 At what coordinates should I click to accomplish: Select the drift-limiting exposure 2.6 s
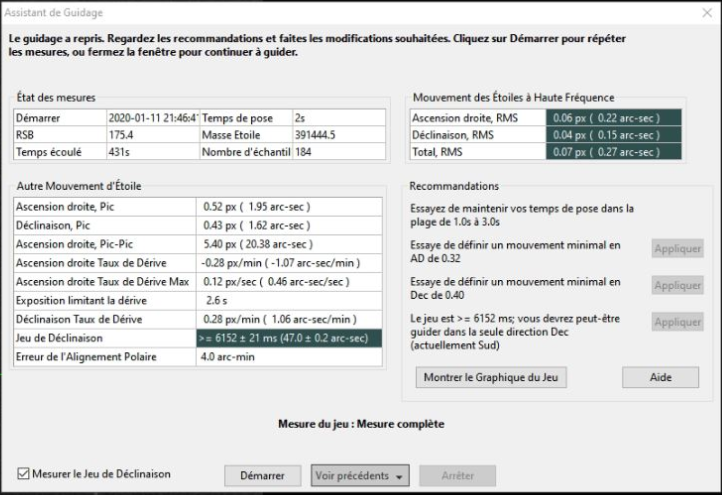pos(289,301)
